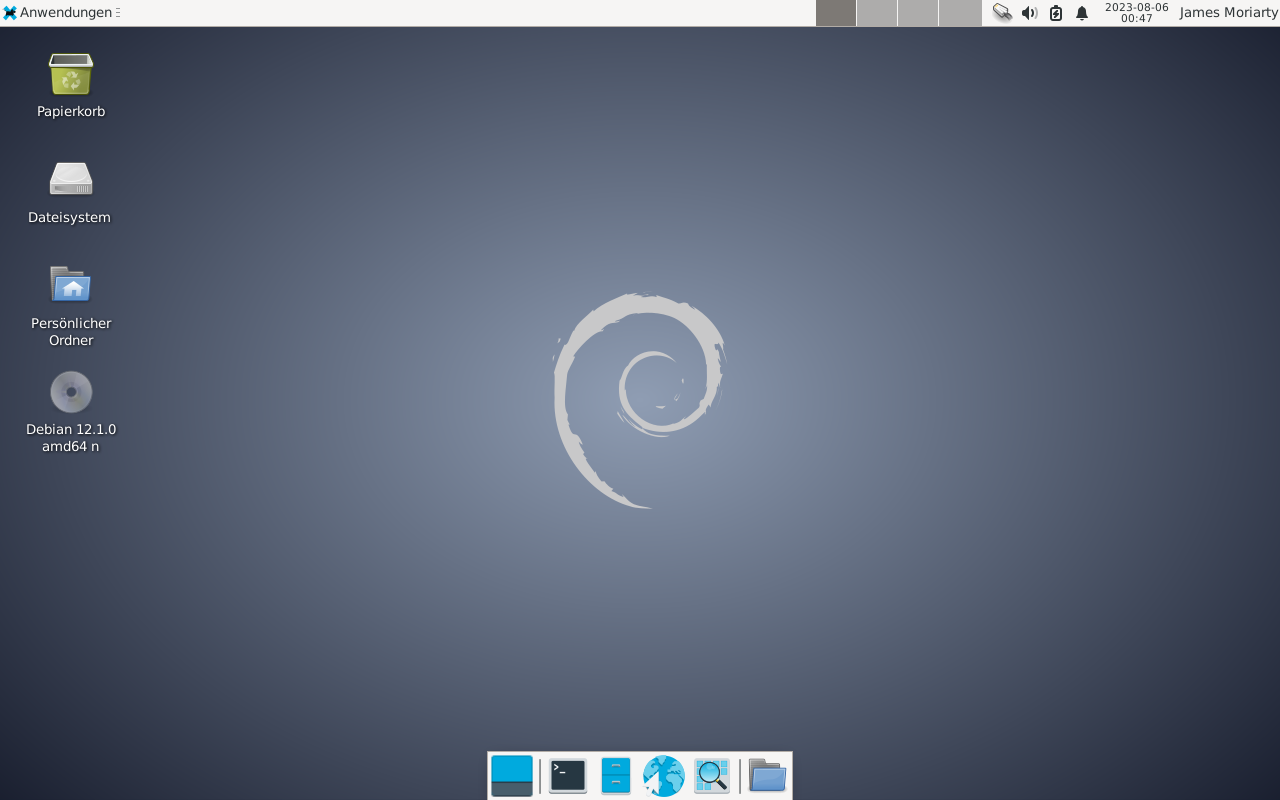Click the show desktop icon in dock
Viewport: 1280px width, 800px height.
click(512, 776)
